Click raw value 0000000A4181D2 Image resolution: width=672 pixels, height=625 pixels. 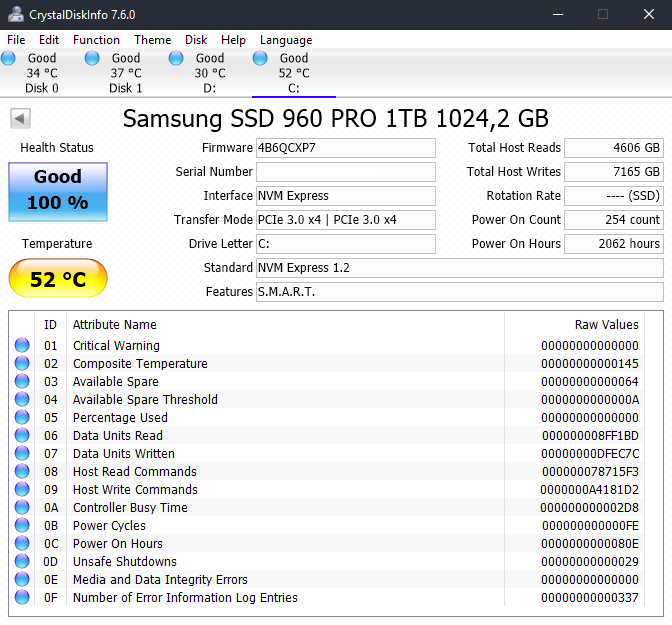589,490
